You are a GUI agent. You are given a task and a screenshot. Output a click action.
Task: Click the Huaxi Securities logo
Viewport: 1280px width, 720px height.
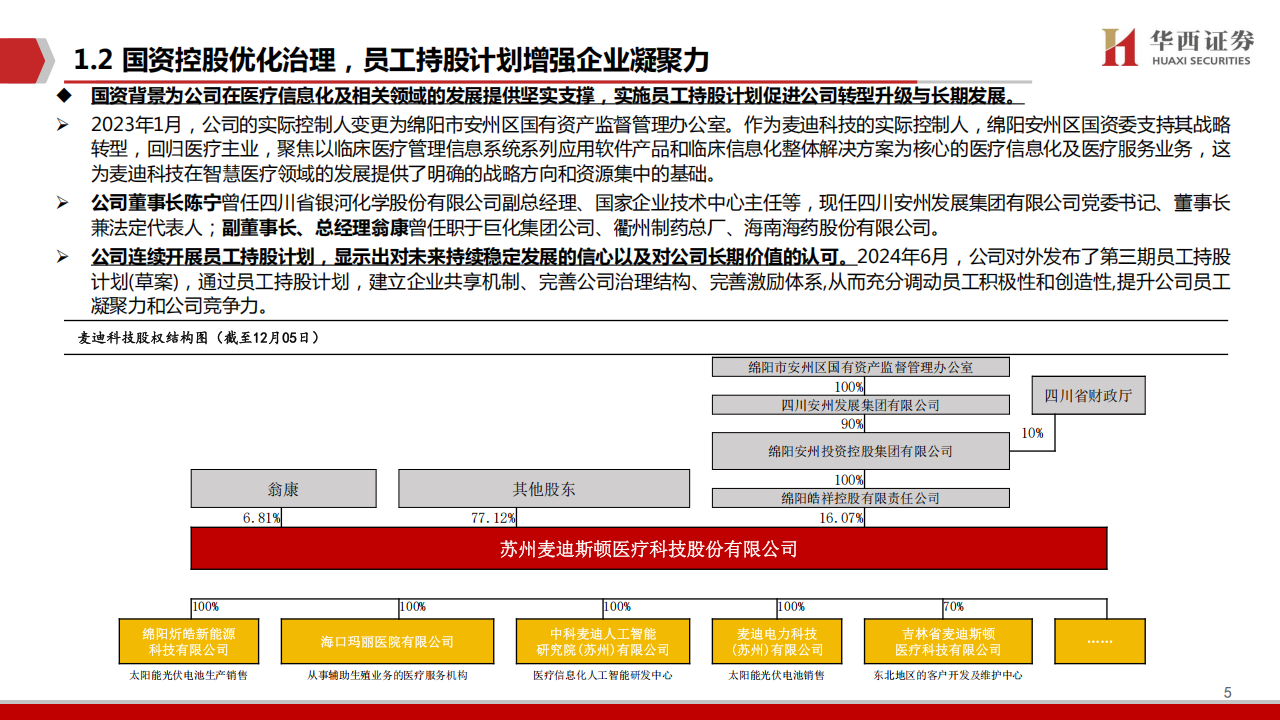coord(1177,47)
